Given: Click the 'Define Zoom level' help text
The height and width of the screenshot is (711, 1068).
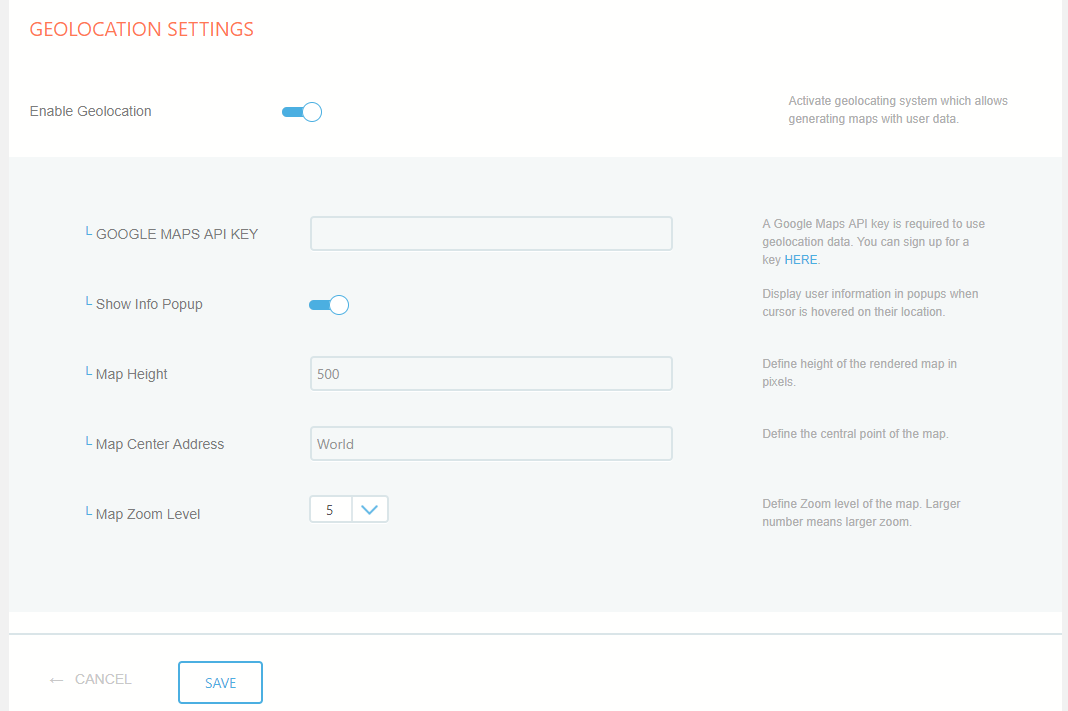Looking at the screenshot, I should click(x=860, y=512).
